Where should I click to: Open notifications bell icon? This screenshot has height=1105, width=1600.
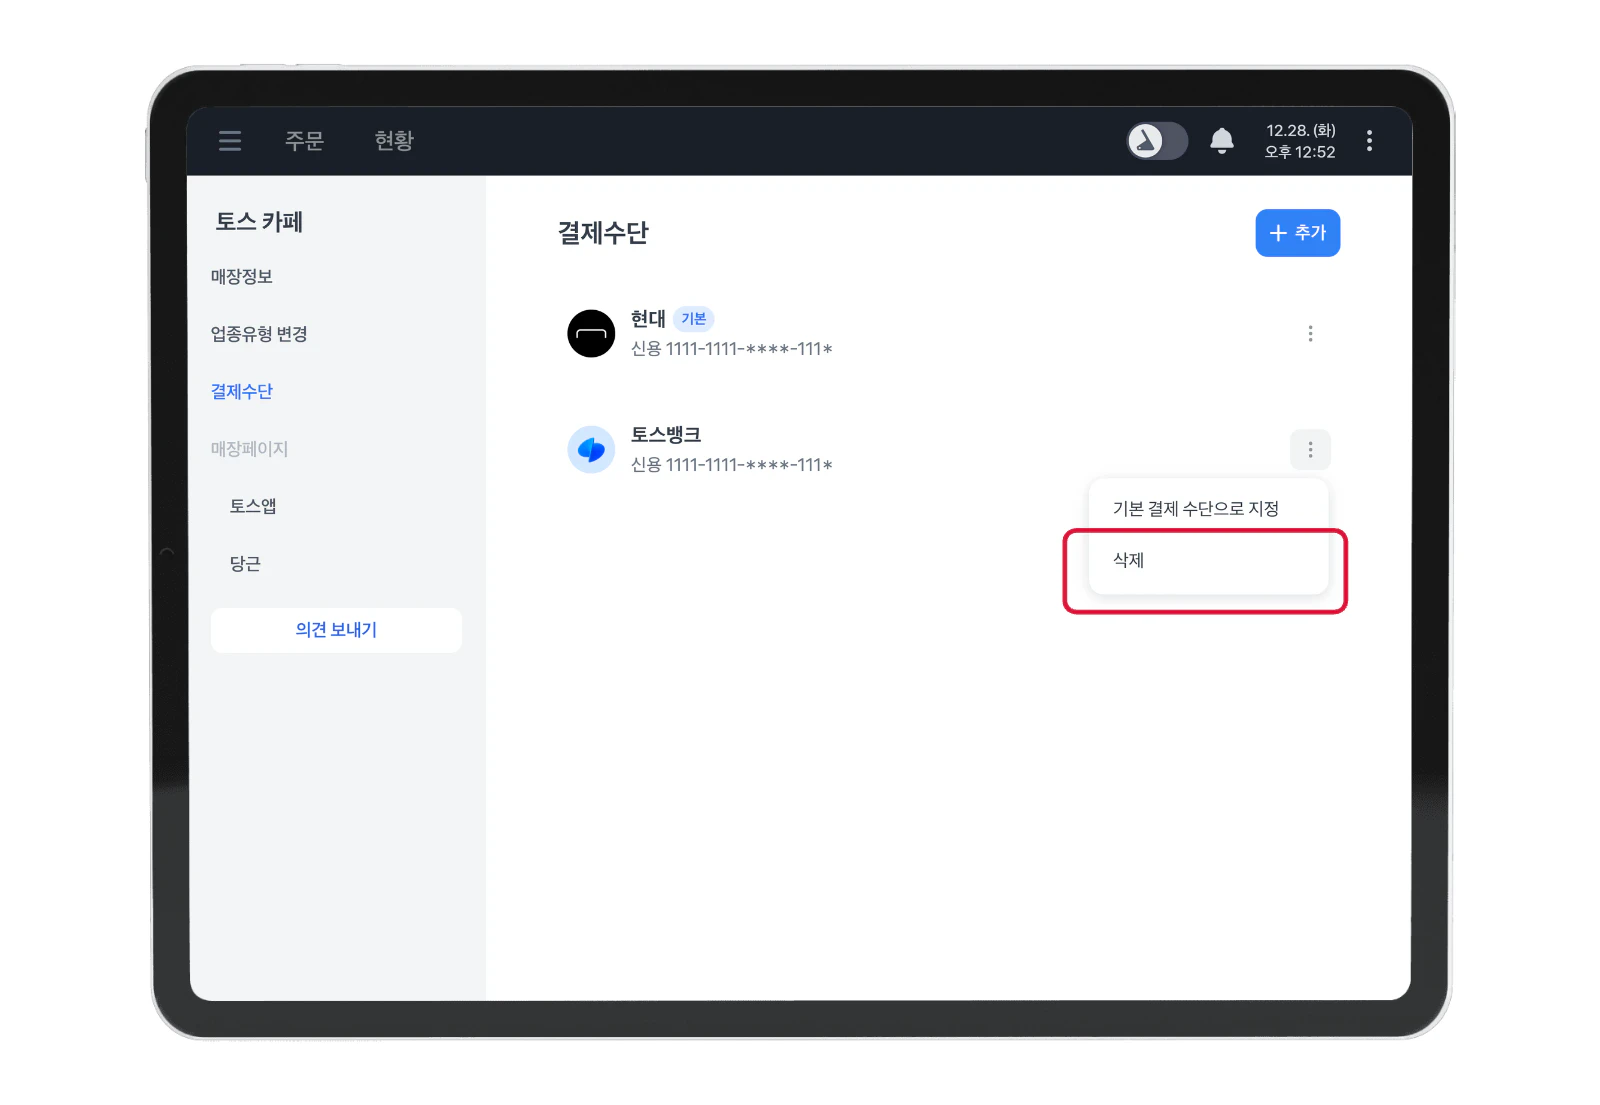pyautogui.click(x=1222, y=141)
